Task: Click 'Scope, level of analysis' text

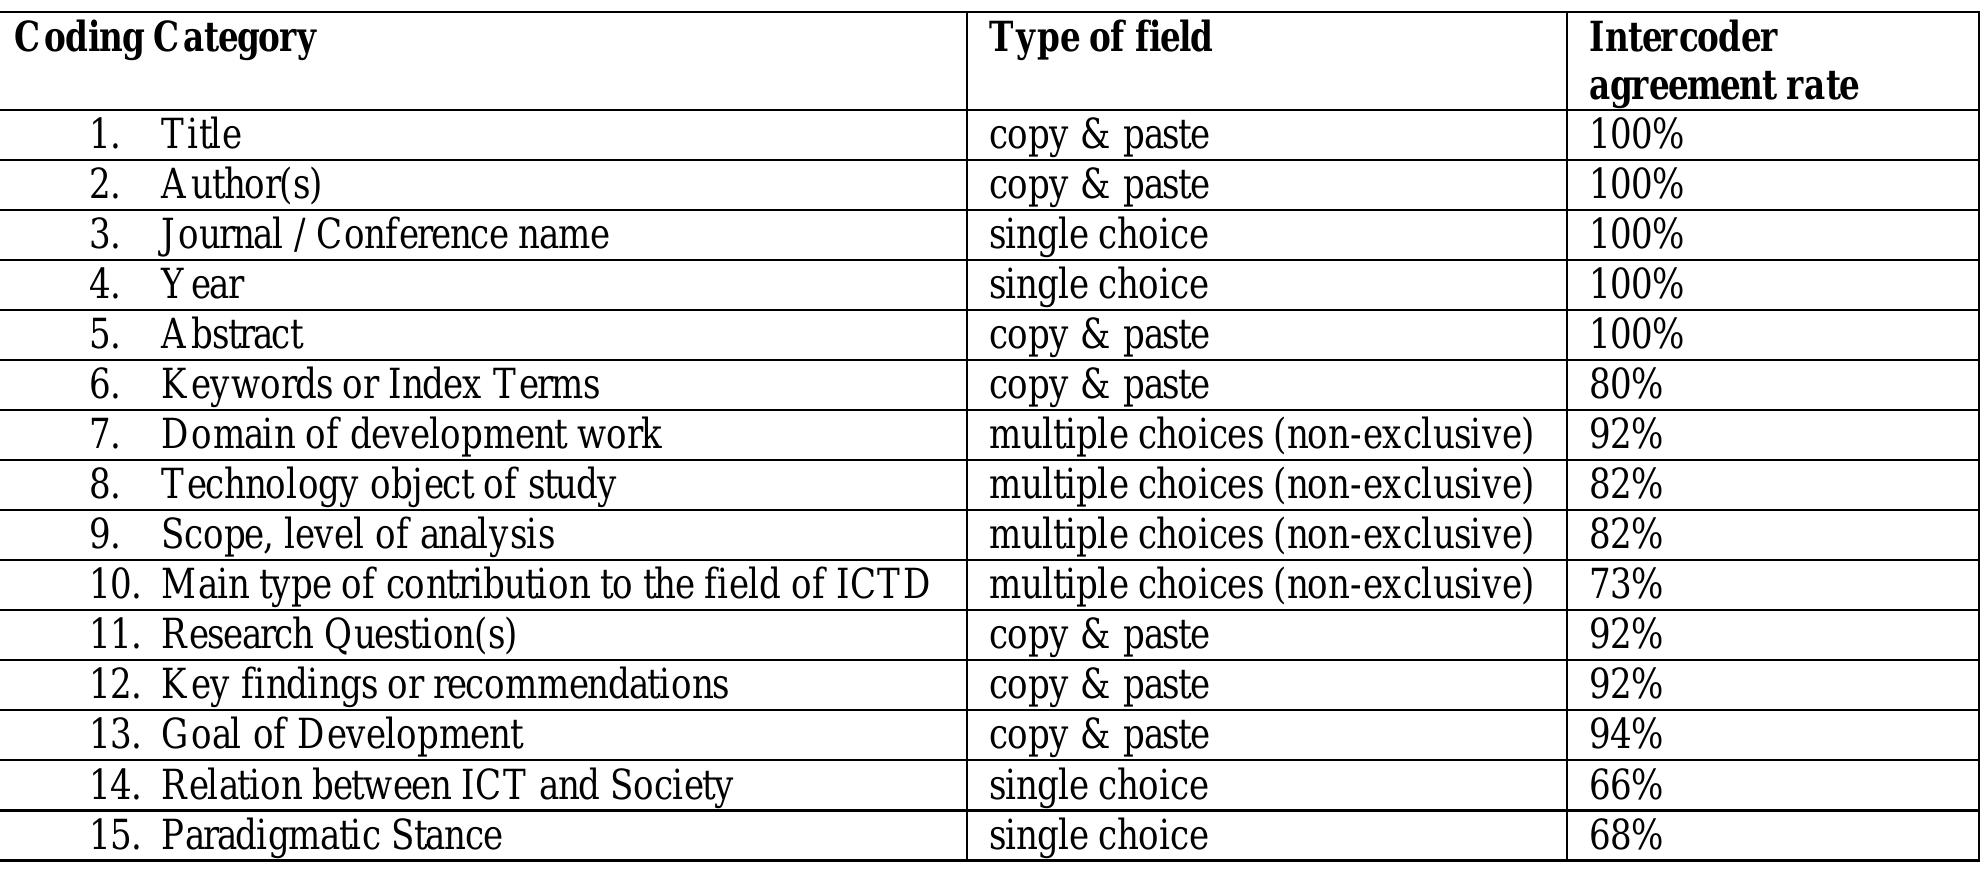Action: tap(357, 535)
